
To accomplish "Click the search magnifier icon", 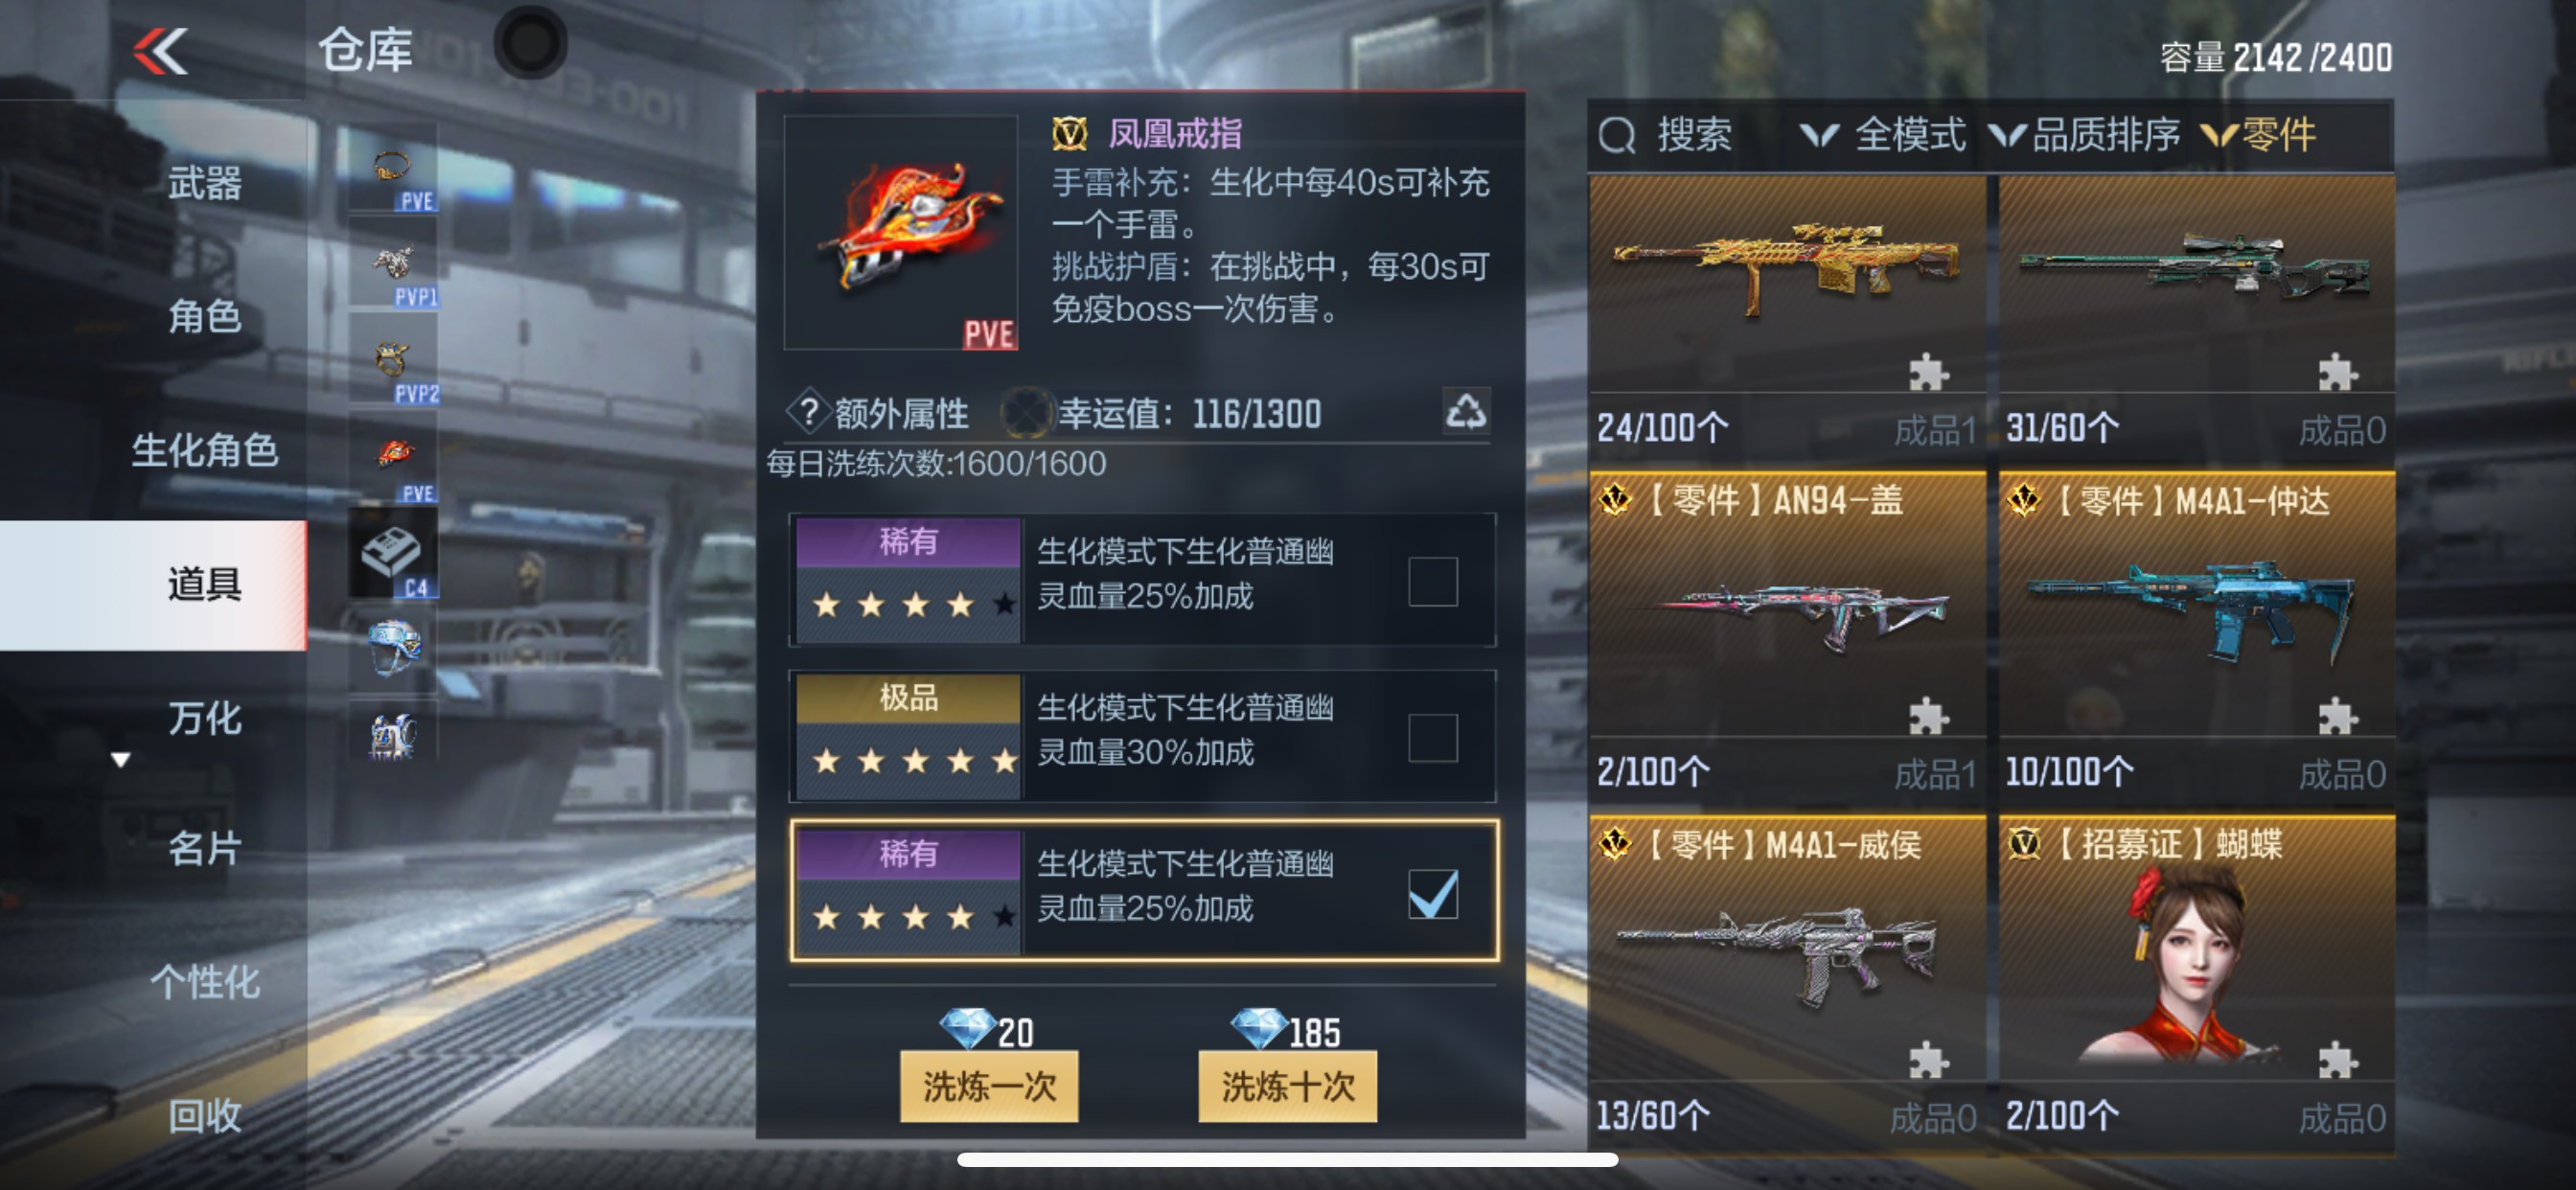I will (1616, 135).
